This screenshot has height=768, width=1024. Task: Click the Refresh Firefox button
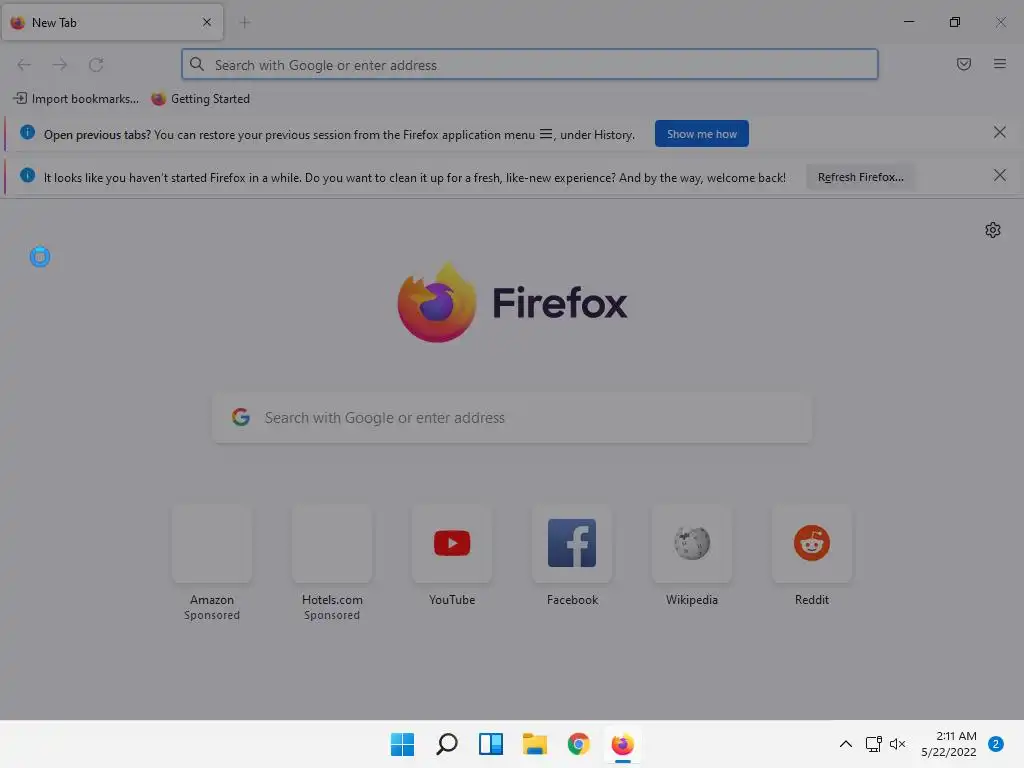(860, 177)
